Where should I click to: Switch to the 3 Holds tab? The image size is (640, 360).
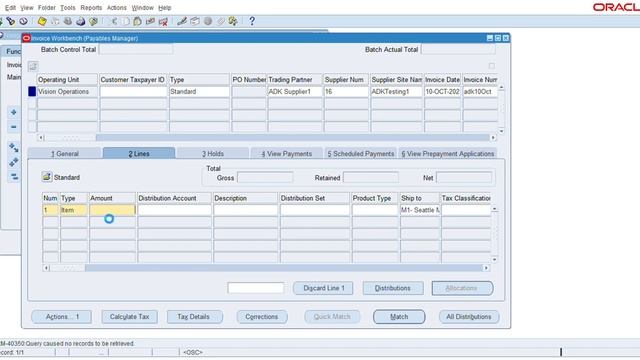point(213,153)
